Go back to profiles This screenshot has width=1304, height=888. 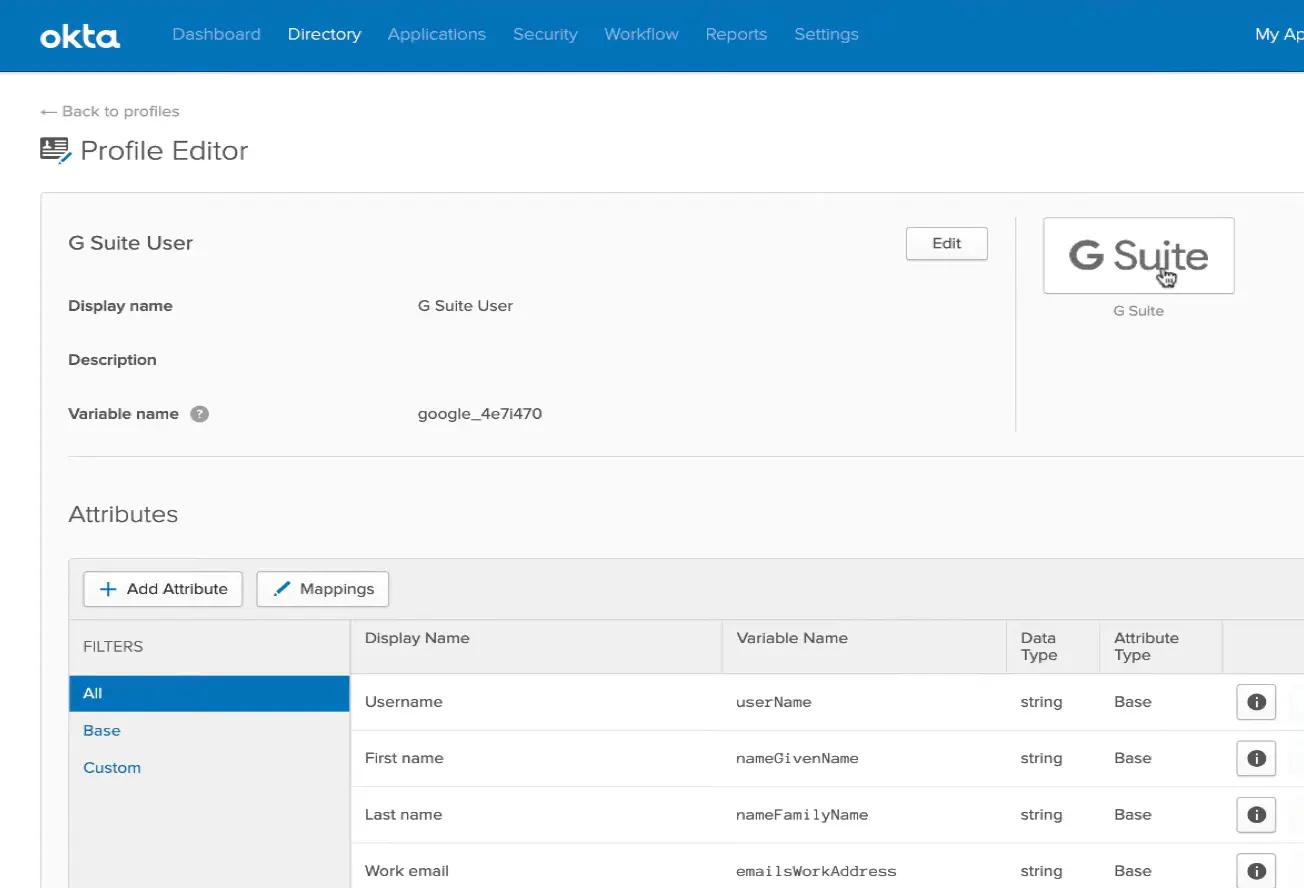tap(108, 111)
